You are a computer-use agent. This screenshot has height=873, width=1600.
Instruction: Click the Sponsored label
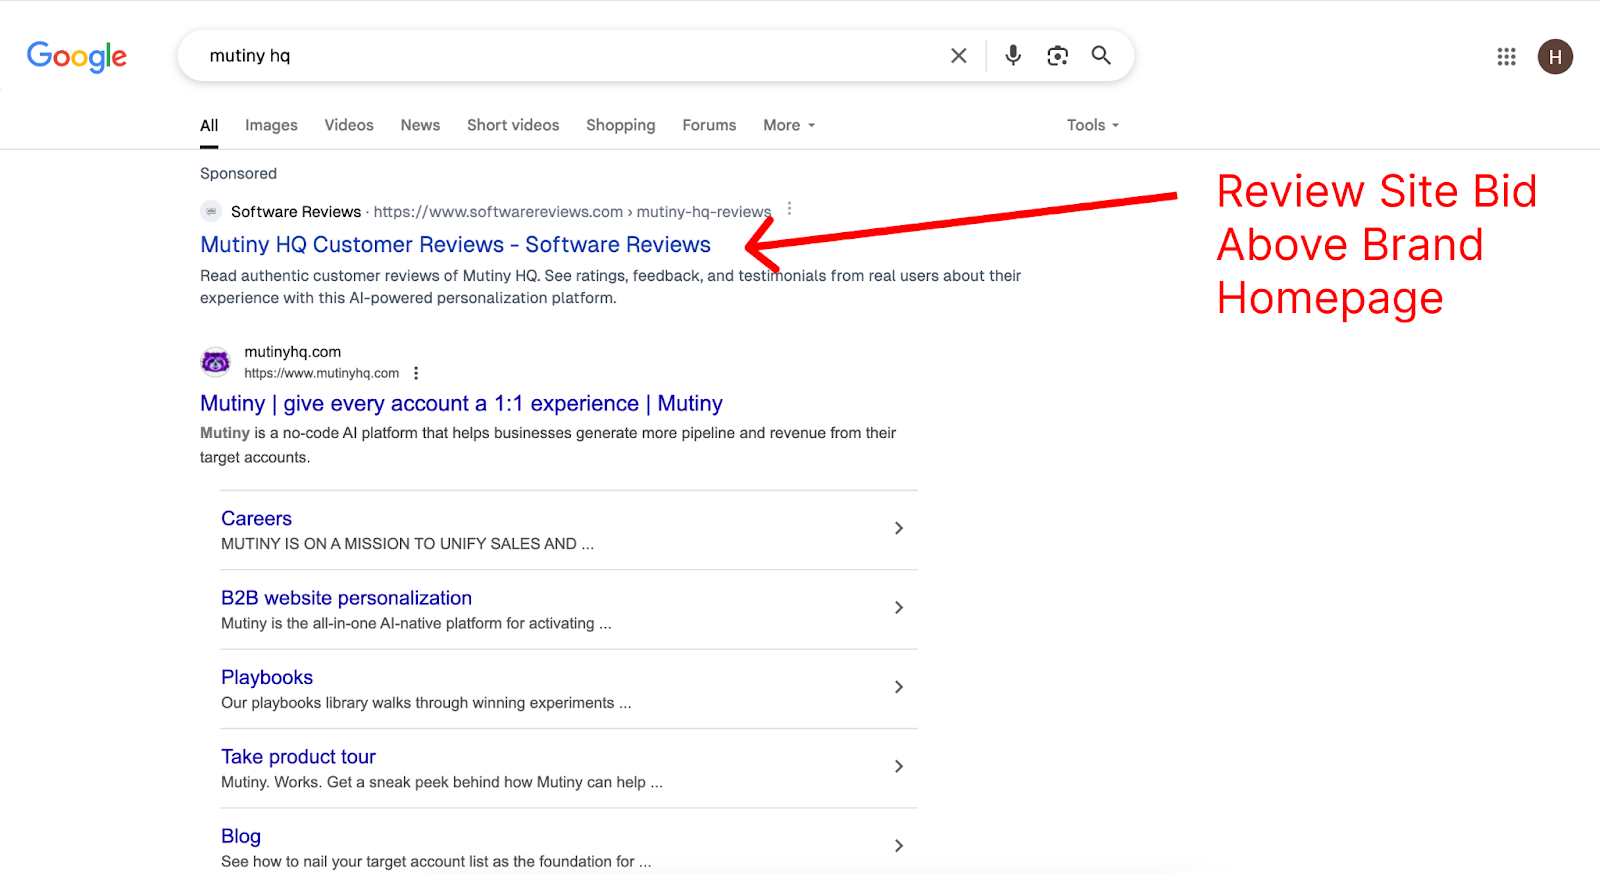238,173
